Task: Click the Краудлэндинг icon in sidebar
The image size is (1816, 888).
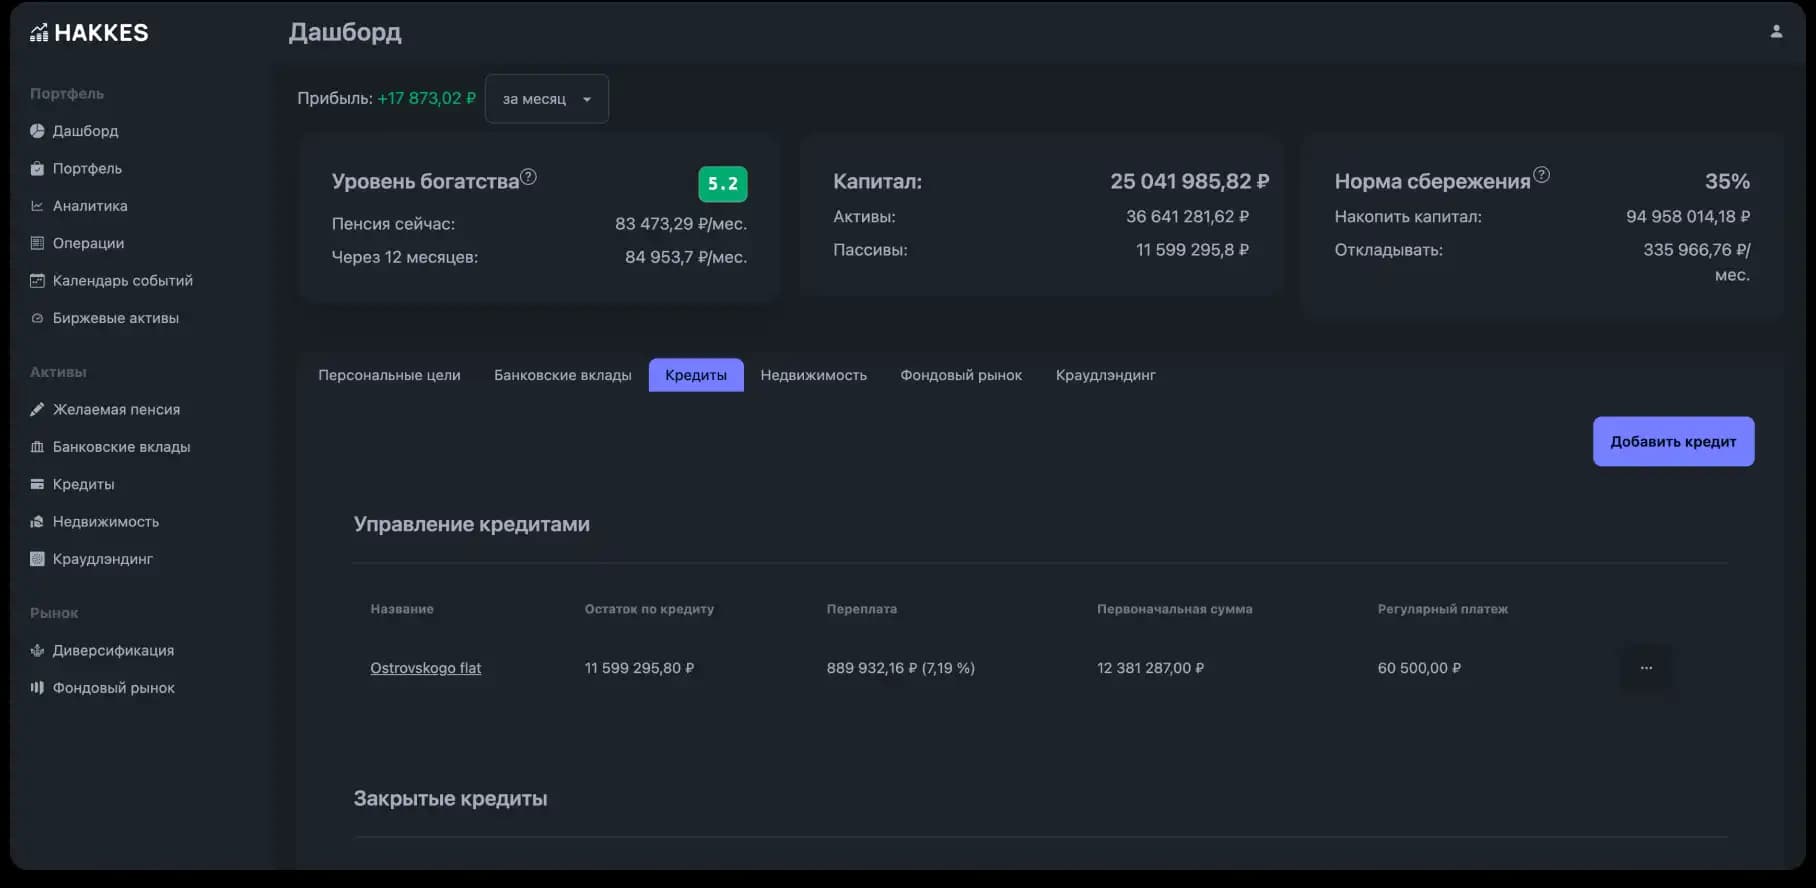Action: click(37, 559)
